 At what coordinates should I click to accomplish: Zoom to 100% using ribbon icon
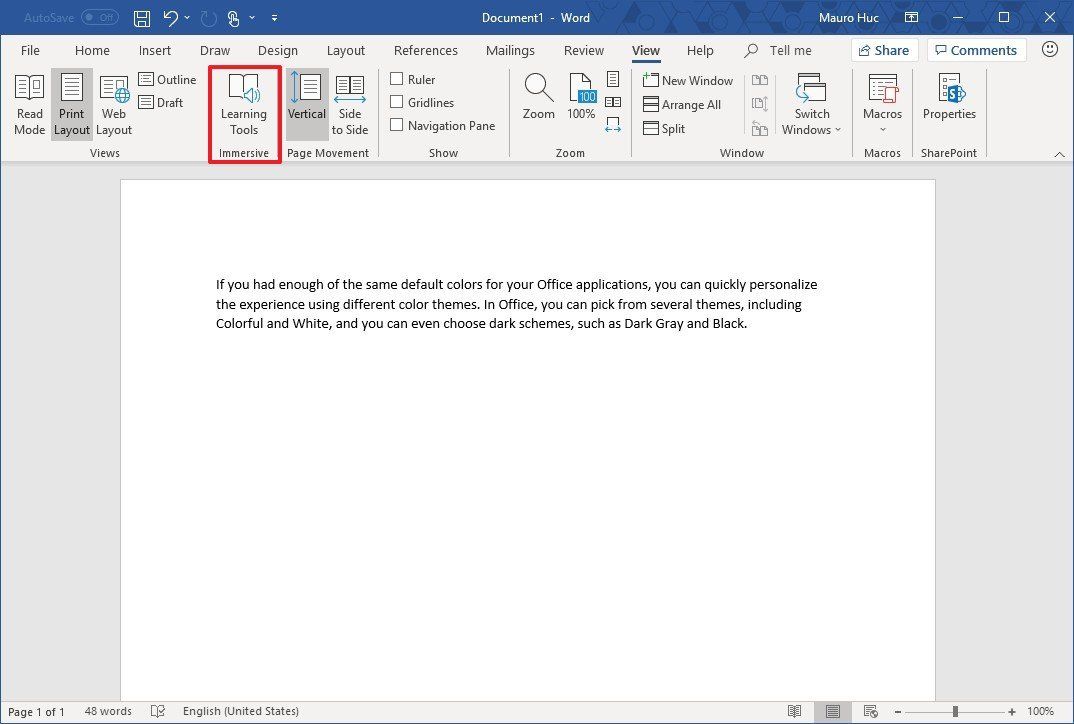(x=581, y=95)
